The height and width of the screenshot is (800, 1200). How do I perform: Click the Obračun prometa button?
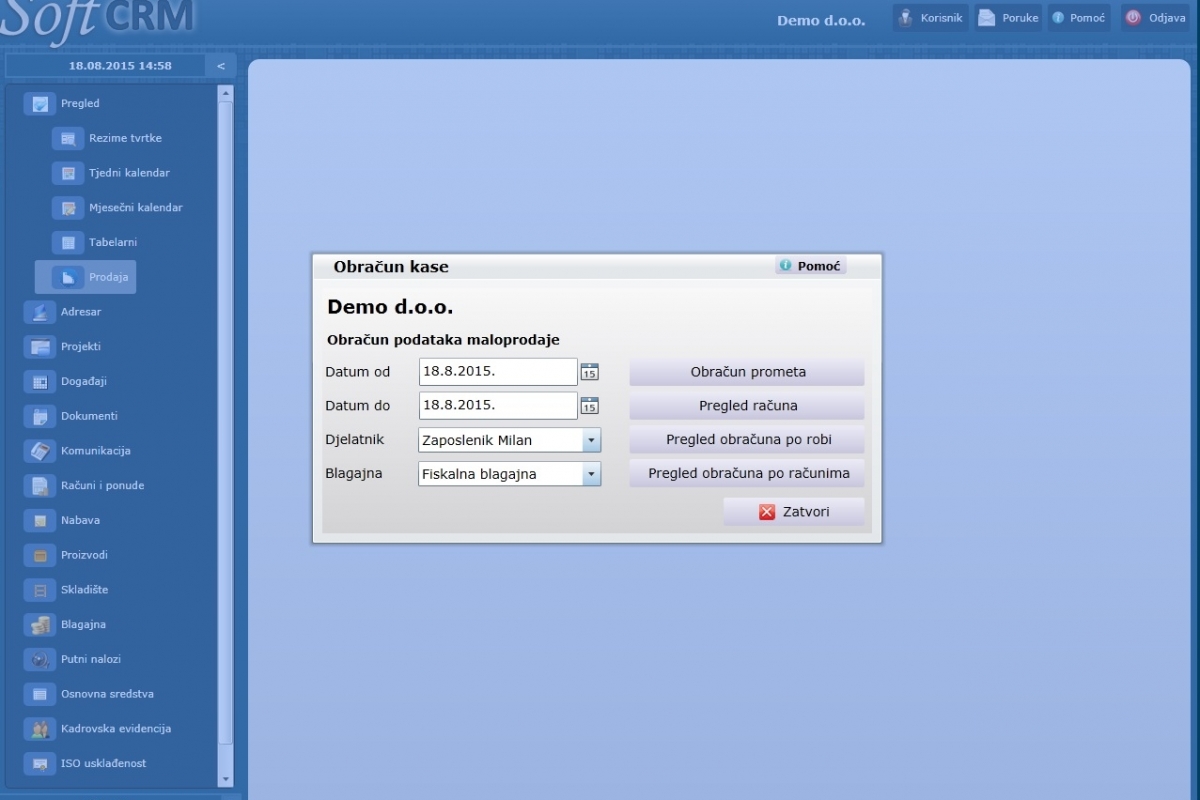pos(747,372)
